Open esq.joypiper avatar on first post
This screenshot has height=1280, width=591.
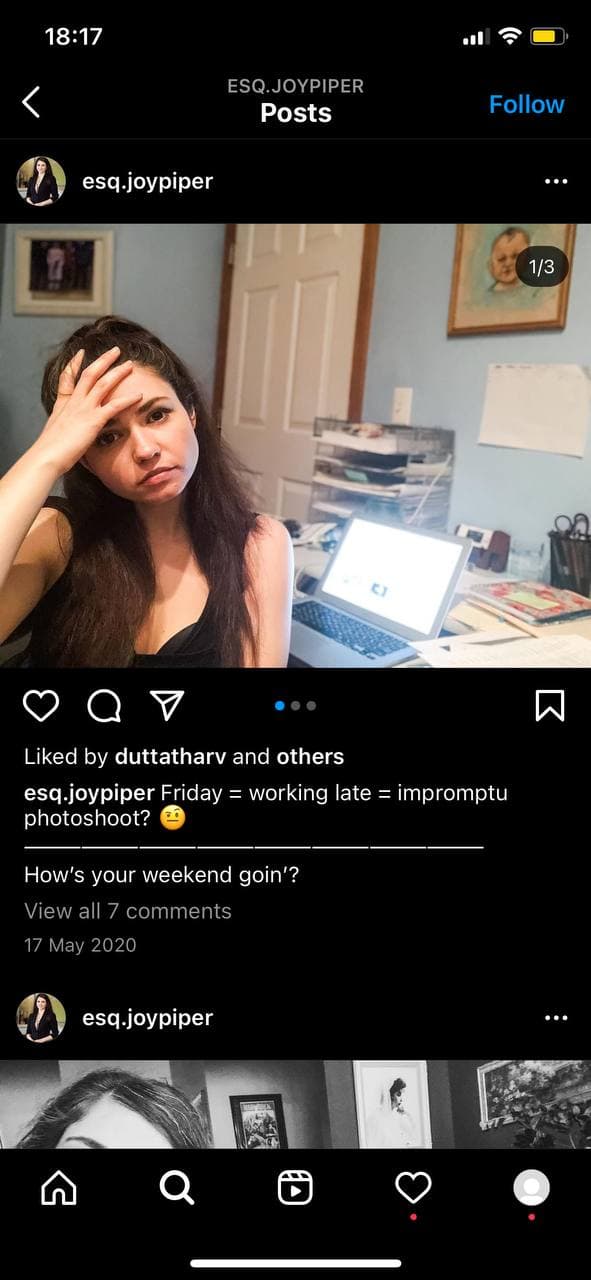[41, 181]
